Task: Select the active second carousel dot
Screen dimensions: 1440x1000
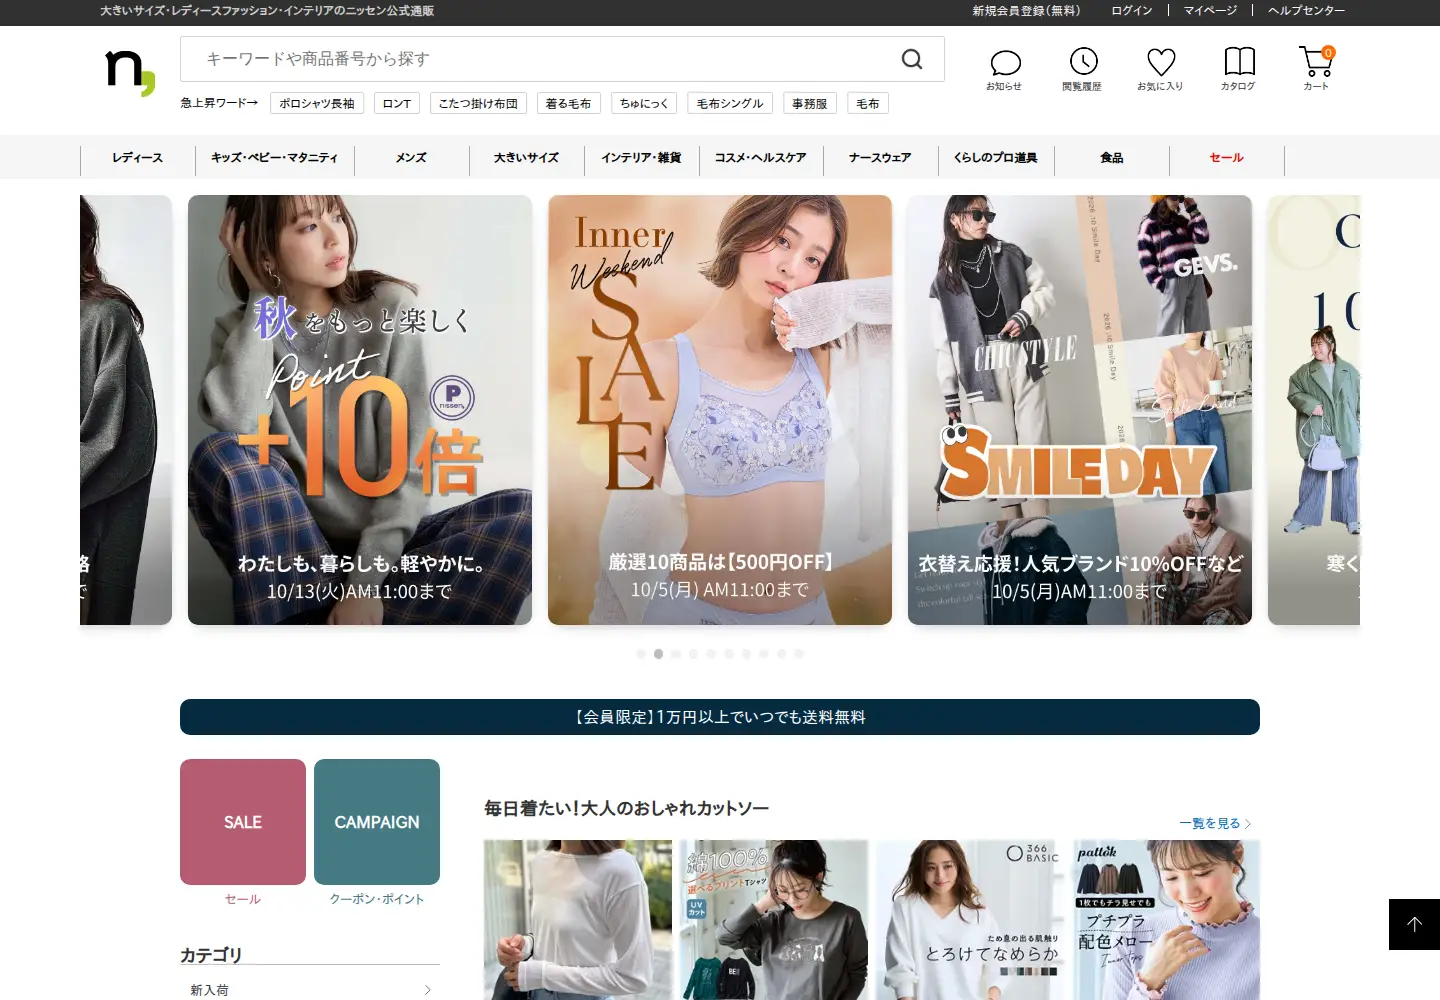Action: [x=658, y=654]
